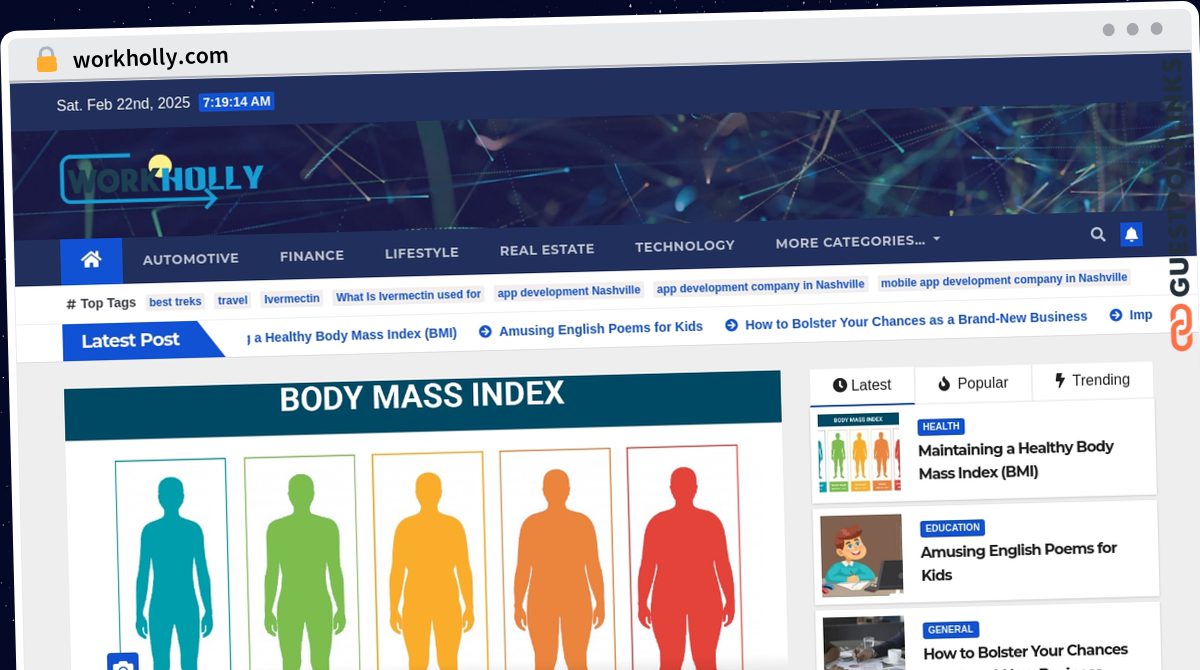This screenshot has width=1200, height=670.
Task: Open sidebar article 'Maintaining a Healthy Body Mass Index'
Action: point(1016,460)
